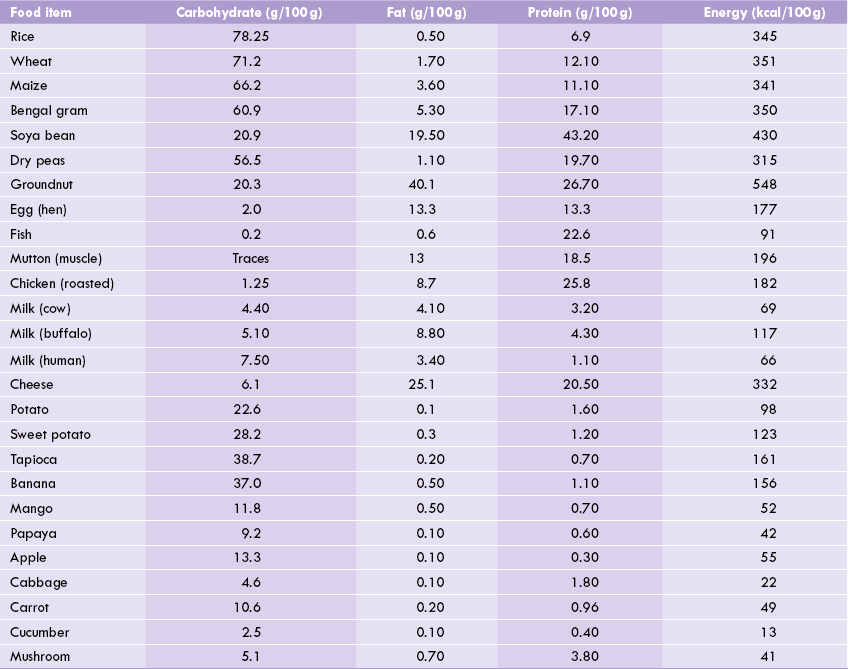Select Carrot protein value 0.96
Screen dimensions: 848x669
point(585,607)
